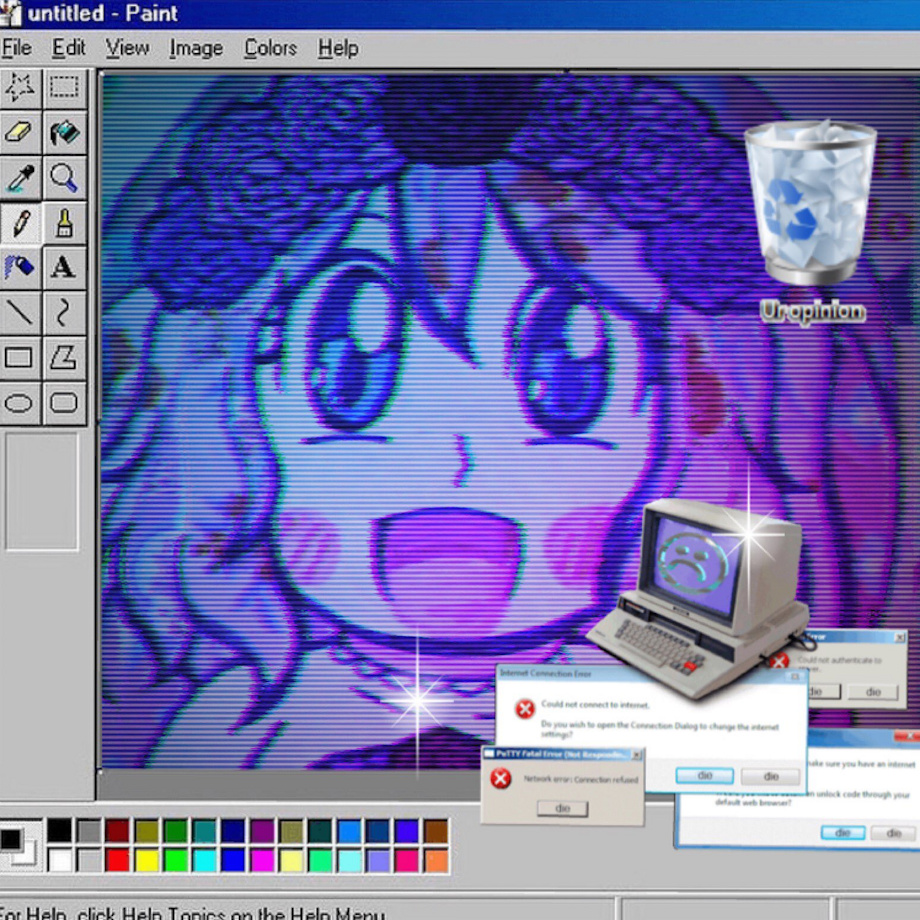
Task: Open the File menu
Action: tap(16, 48)
